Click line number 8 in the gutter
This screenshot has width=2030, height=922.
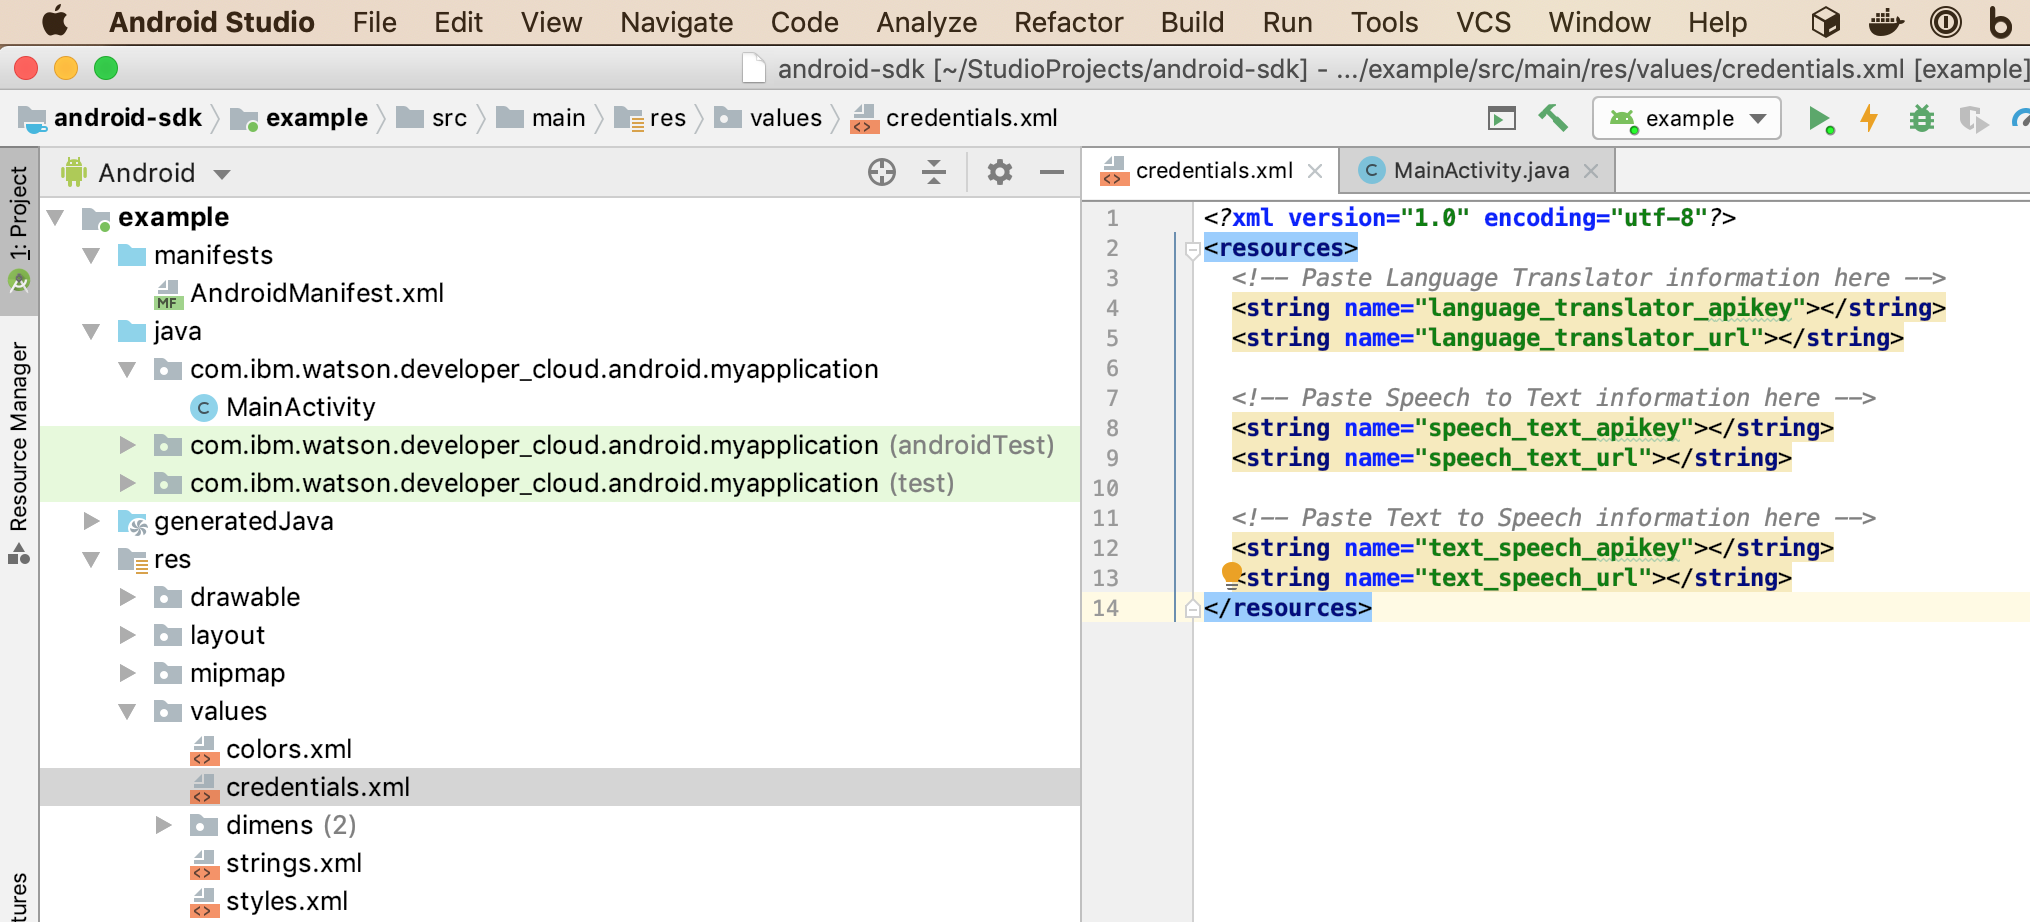pos(1111,428)
